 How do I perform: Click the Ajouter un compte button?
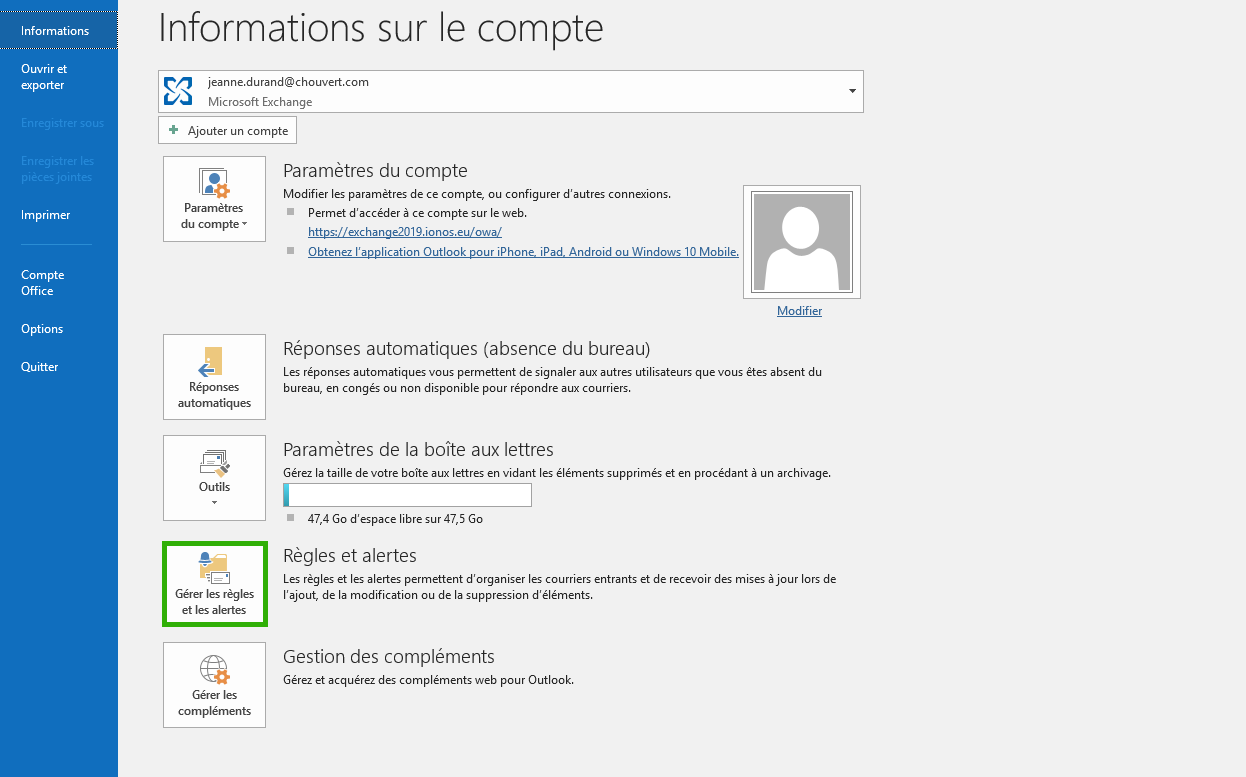point(227,131)
